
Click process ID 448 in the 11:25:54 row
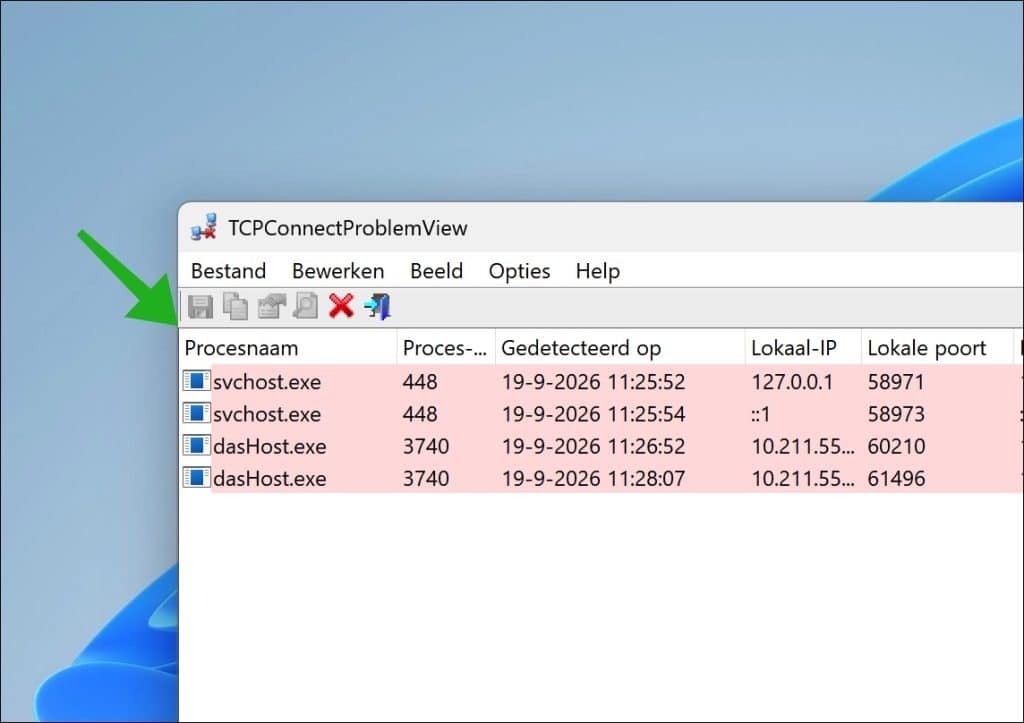[420, 413]
